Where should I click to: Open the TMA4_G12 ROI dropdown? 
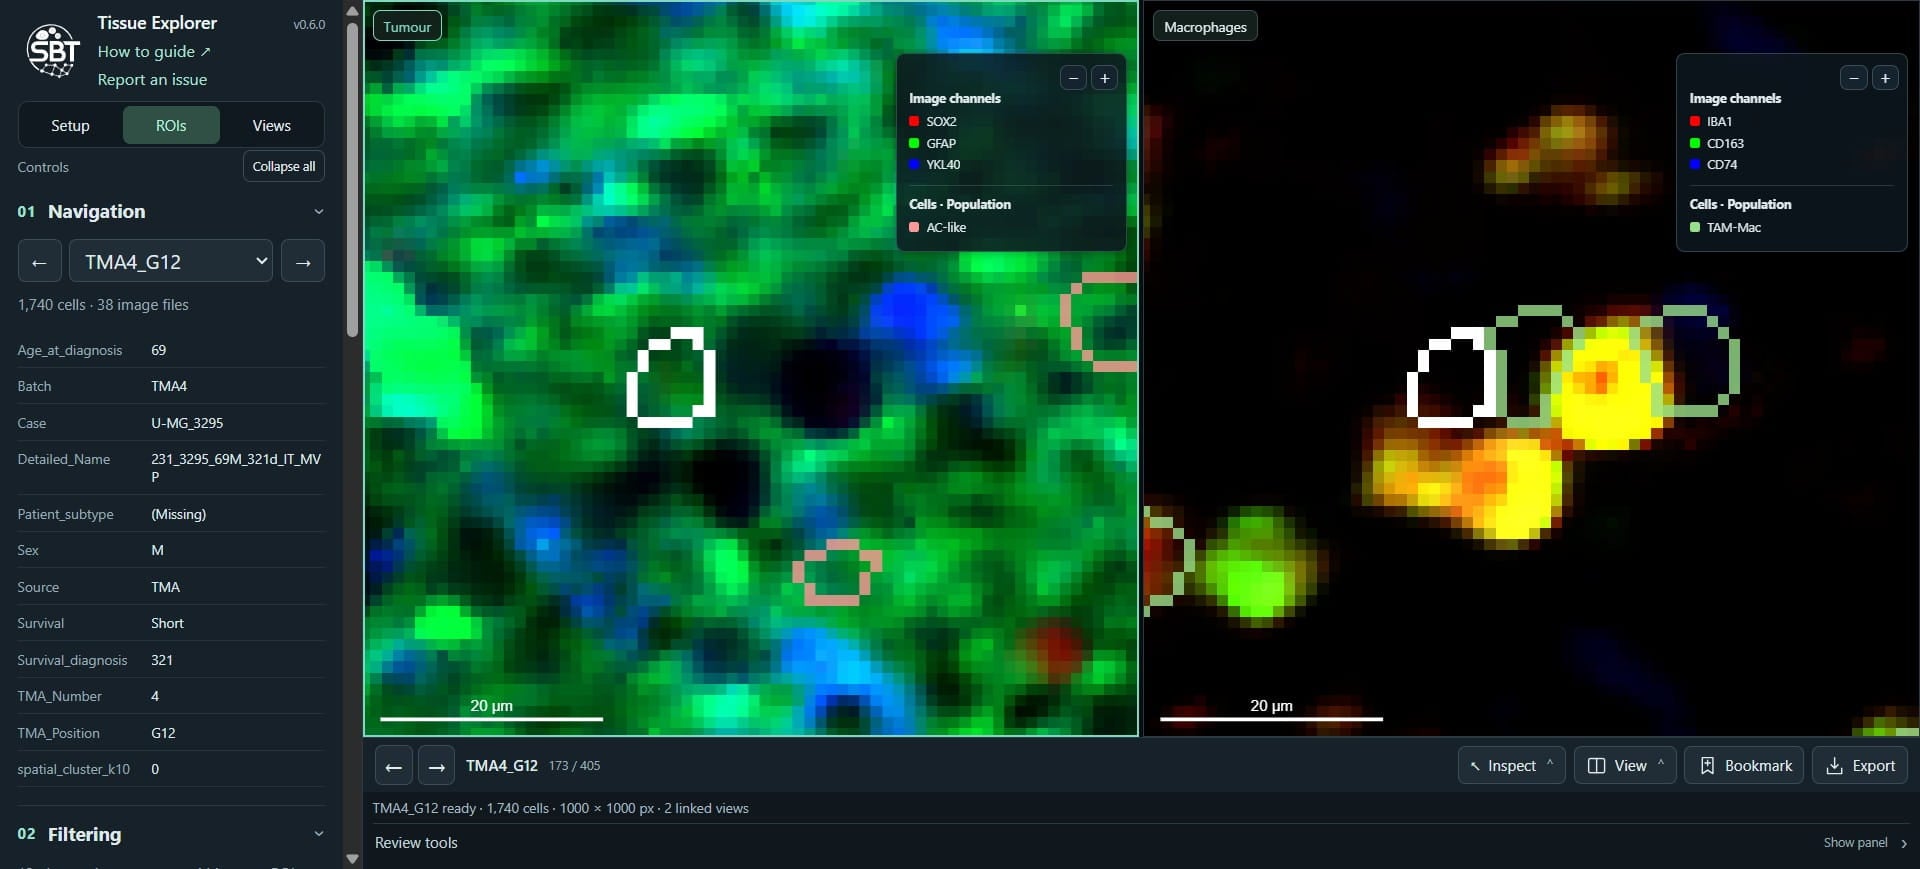pyautogui.click(x=171, y=262)
